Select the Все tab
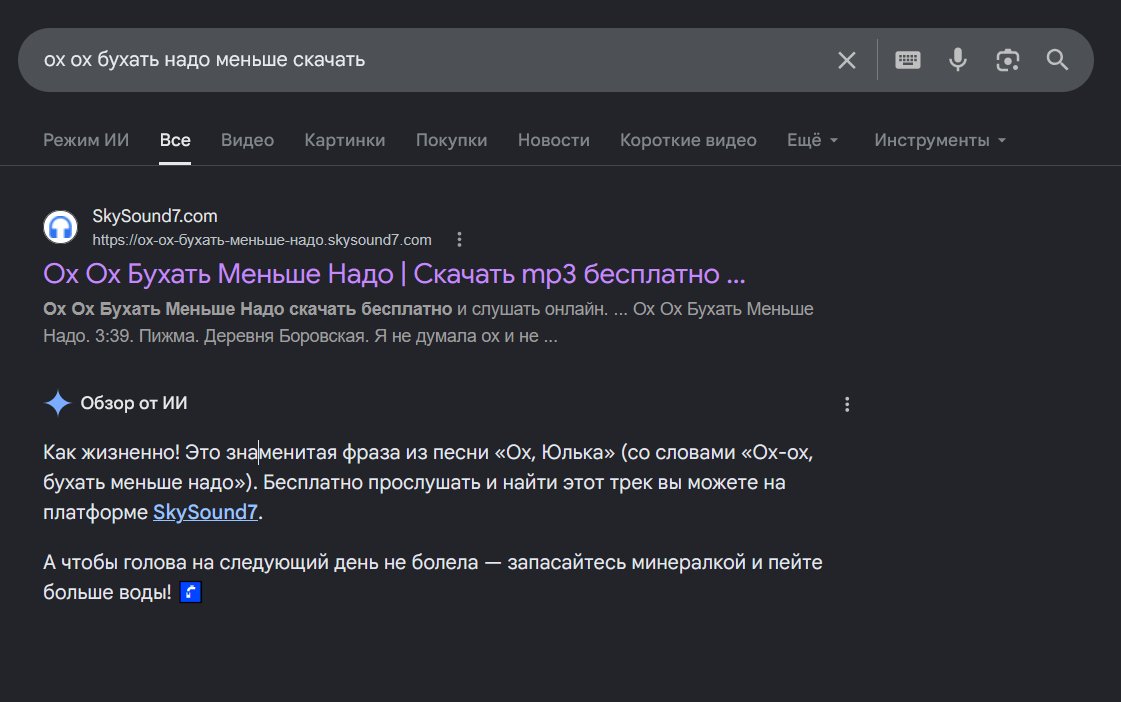The image size is (1121, 702). pos(174,140)
